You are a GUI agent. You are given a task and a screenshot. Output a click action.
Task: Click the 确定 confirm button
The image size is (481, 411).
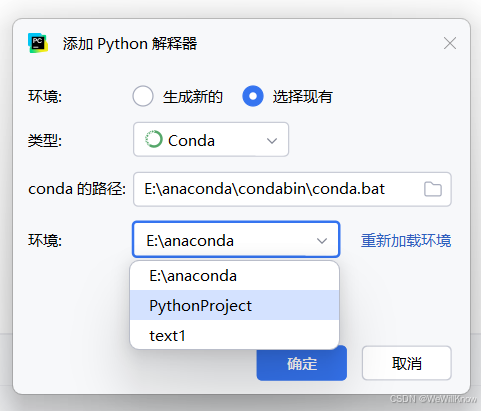coord(302,363)
